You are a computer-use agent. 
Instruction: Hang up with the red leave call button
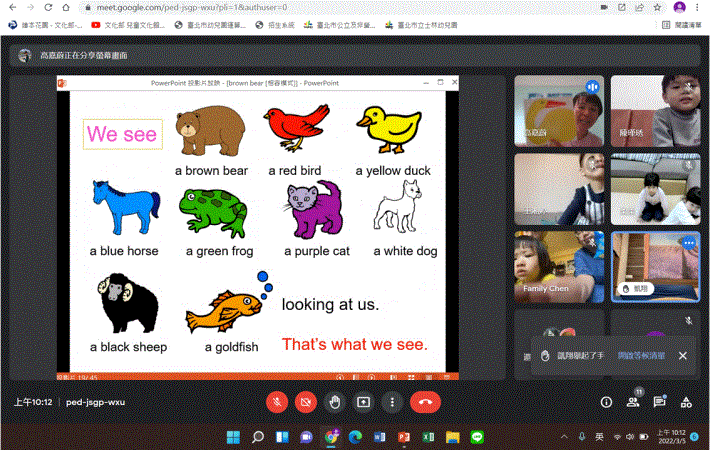[x=426, y=402]
